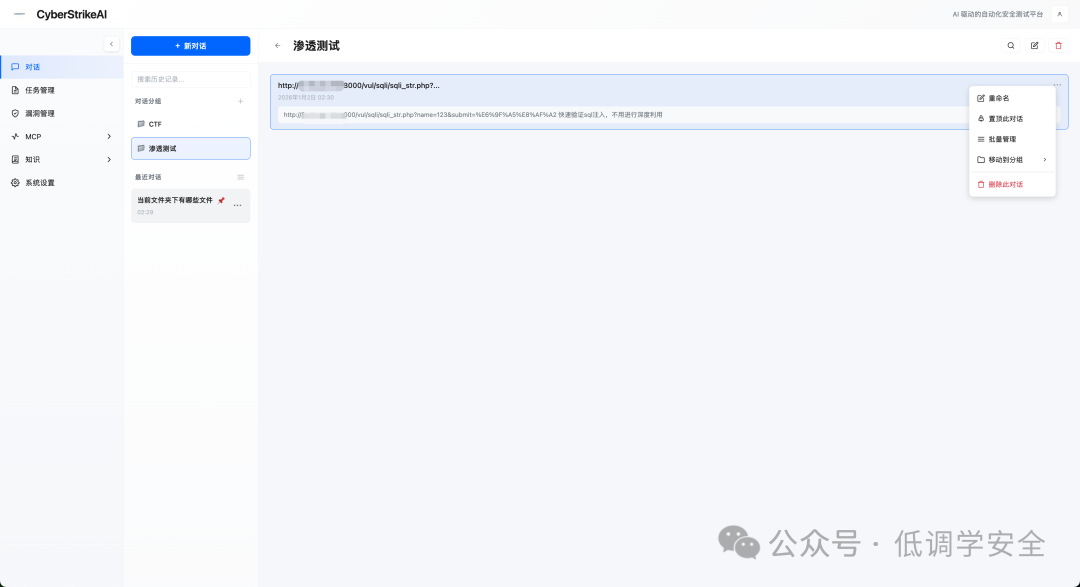Click the 知识 book icon
The width and height of the screenshot is (1080, 587).
pos(15,160)
